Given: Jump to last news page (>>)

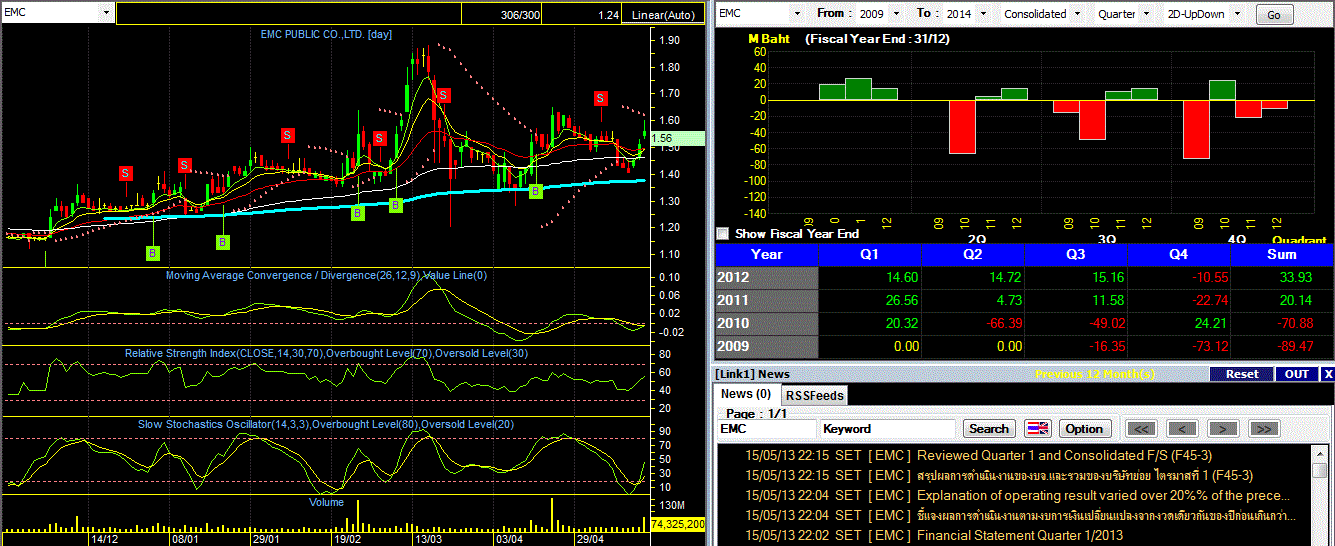Looking at the screenshot, I should tap(1264, 428).
